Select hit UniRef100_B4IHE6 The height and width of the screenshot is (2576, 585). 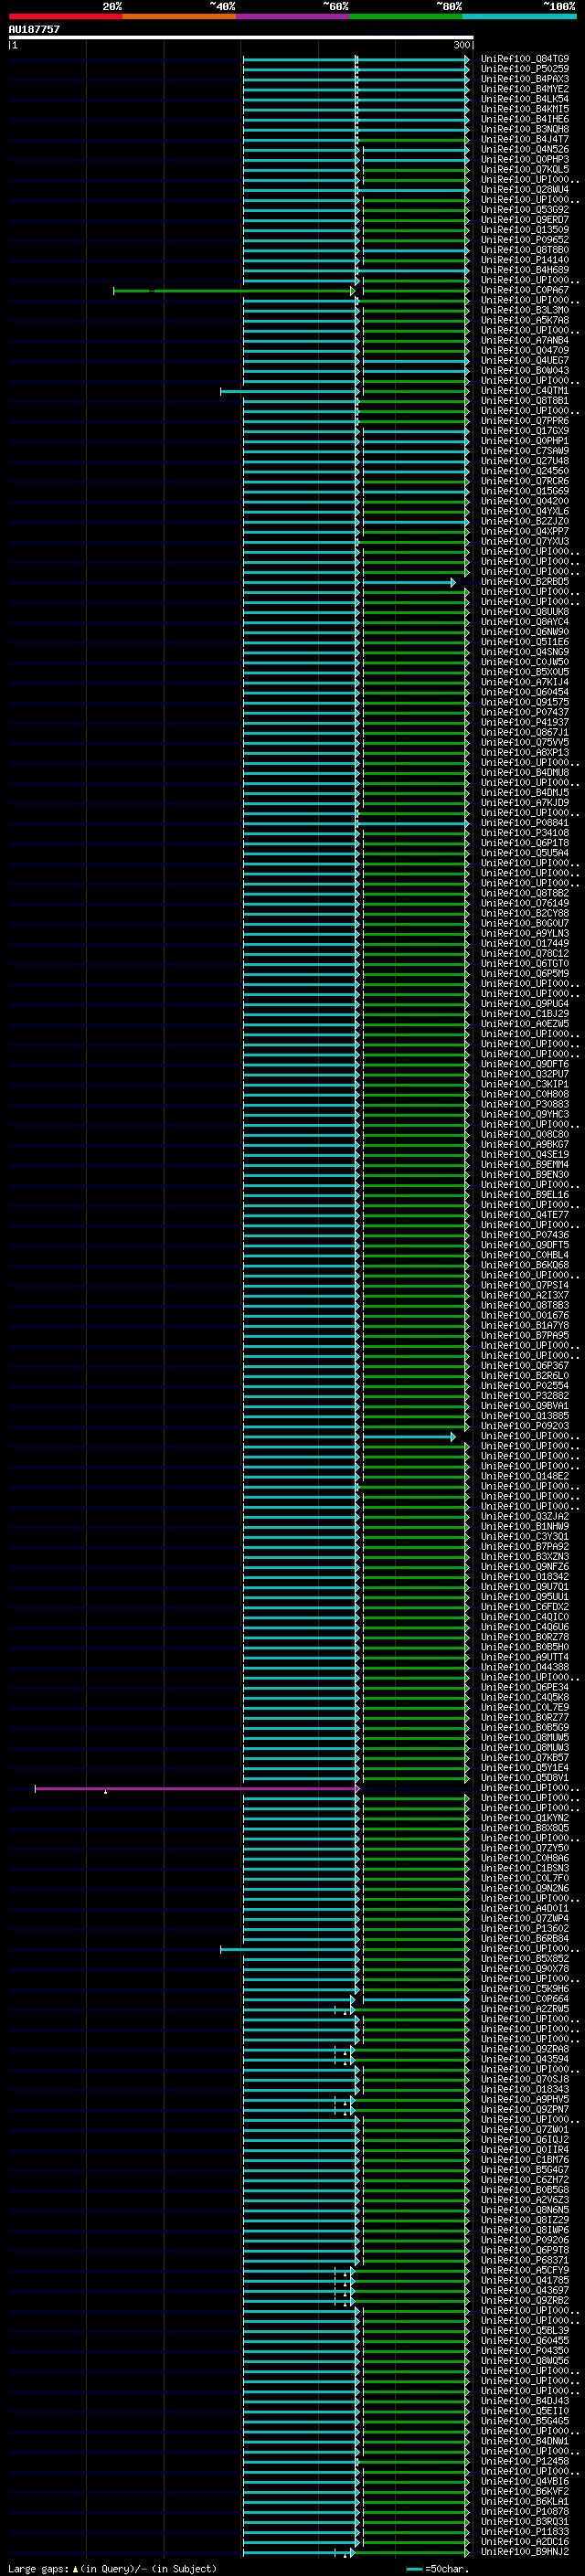(x=525, y=119)
